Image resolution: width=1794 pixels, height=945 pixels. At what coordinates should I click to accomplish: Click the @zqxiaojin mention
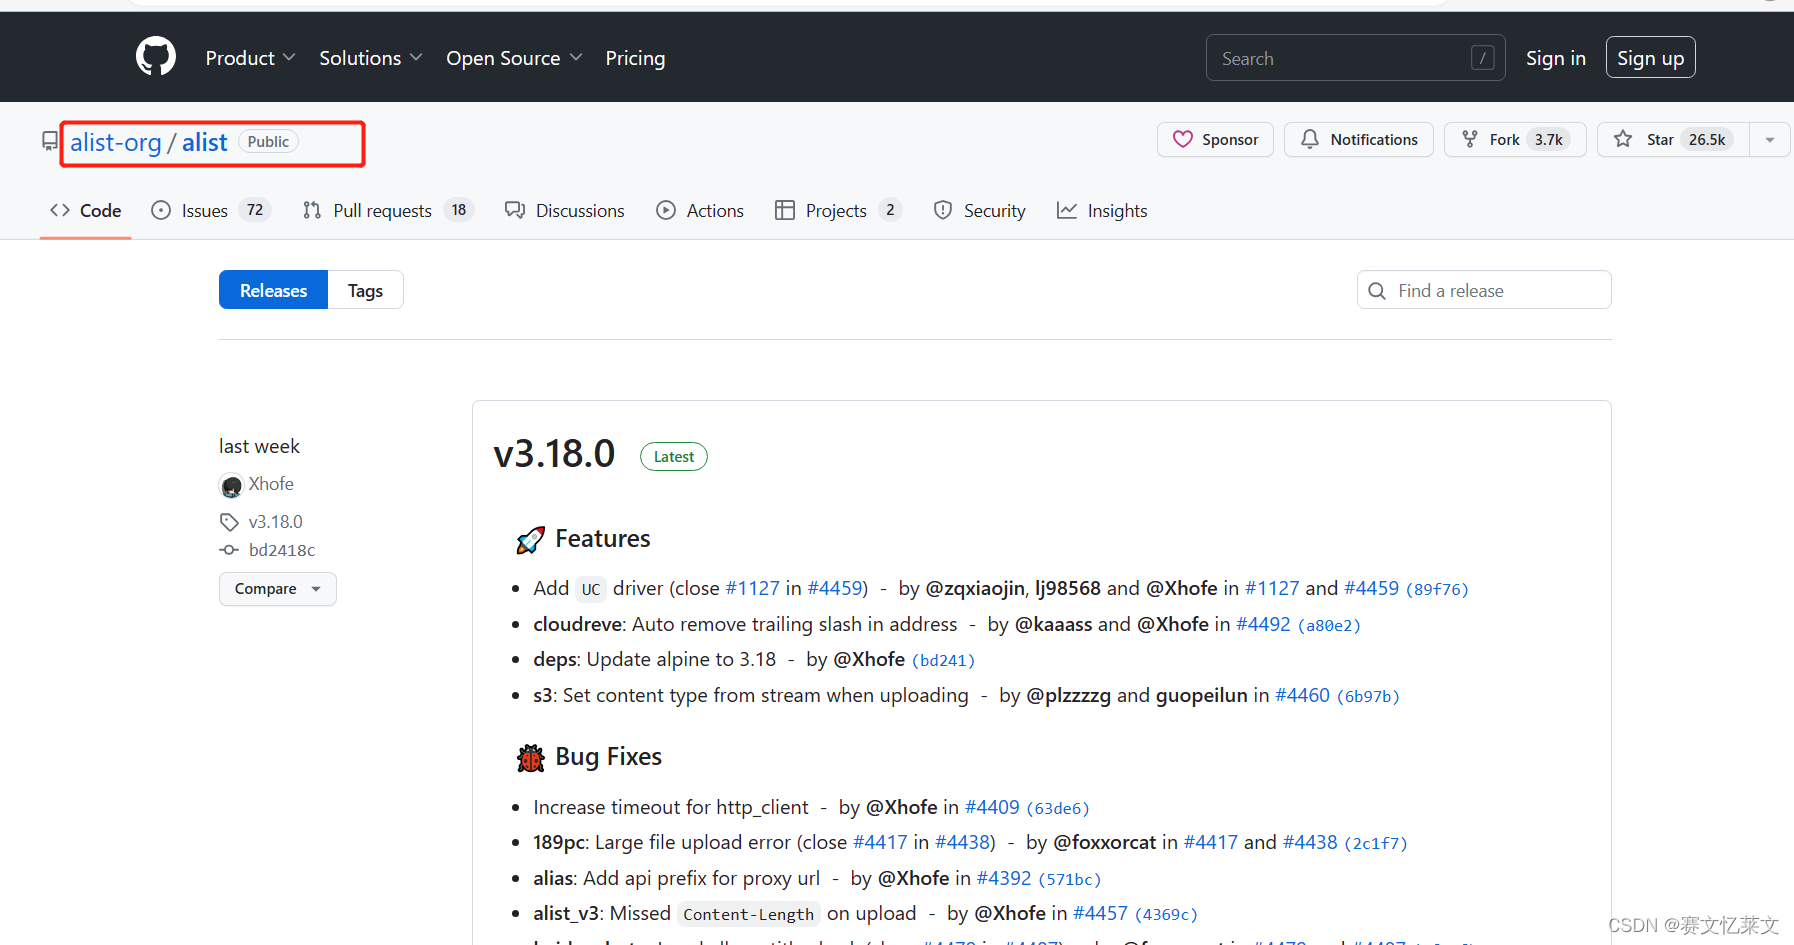(x=975, y=588)
